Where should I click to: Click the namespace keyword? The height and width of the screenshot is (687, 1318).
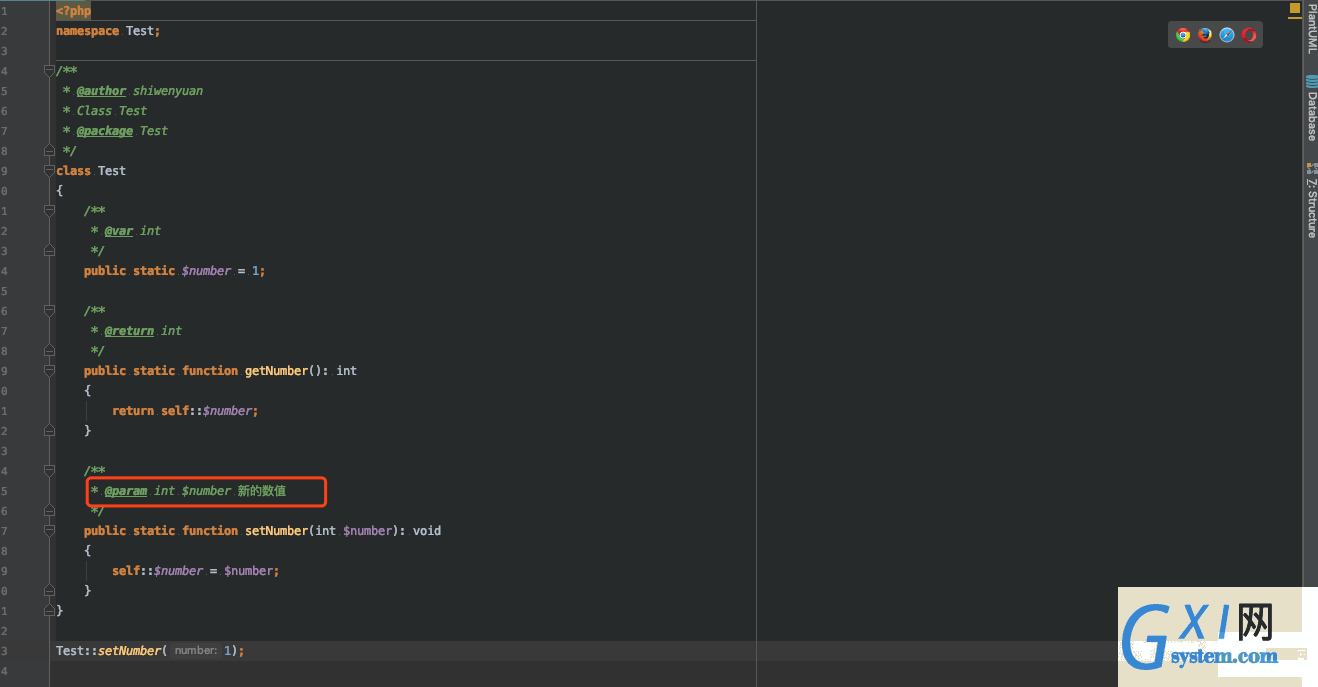click(x=87, y=31)
